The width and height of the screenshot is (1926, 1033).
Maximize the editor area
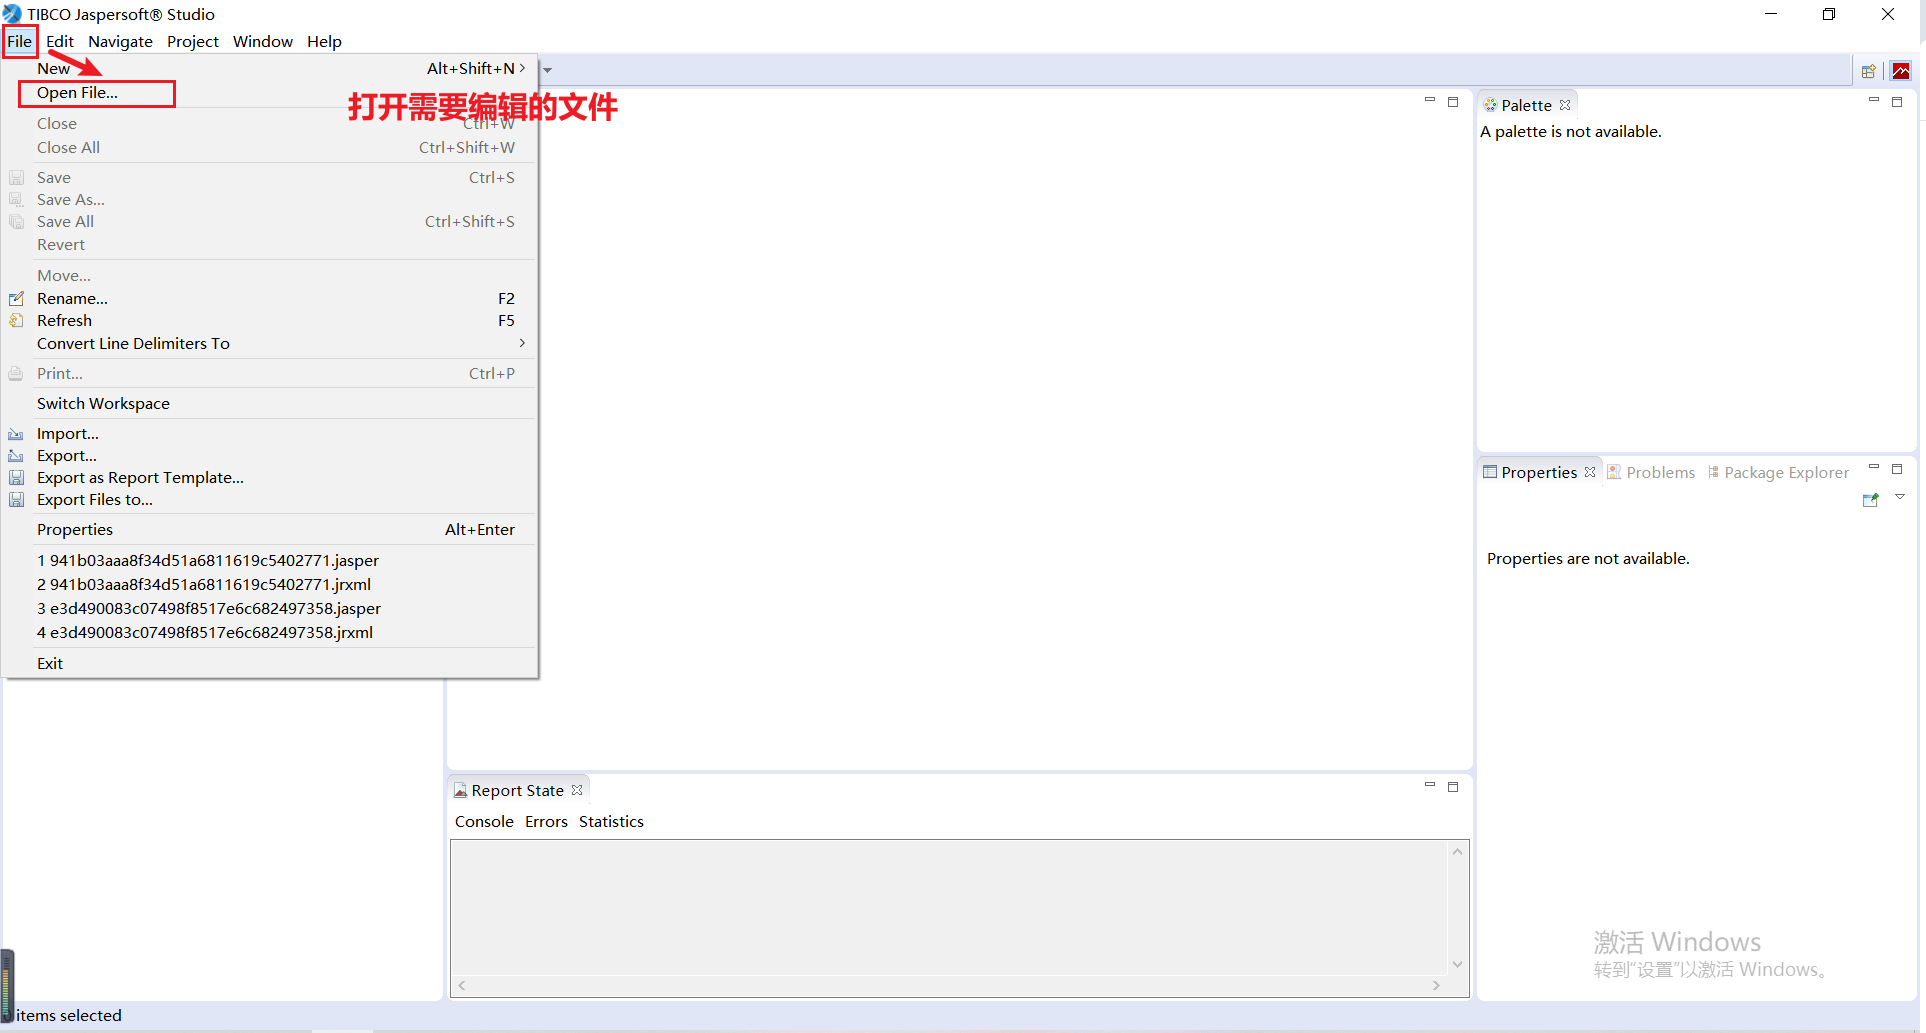pyautogui.click(x=1453, y=101)
